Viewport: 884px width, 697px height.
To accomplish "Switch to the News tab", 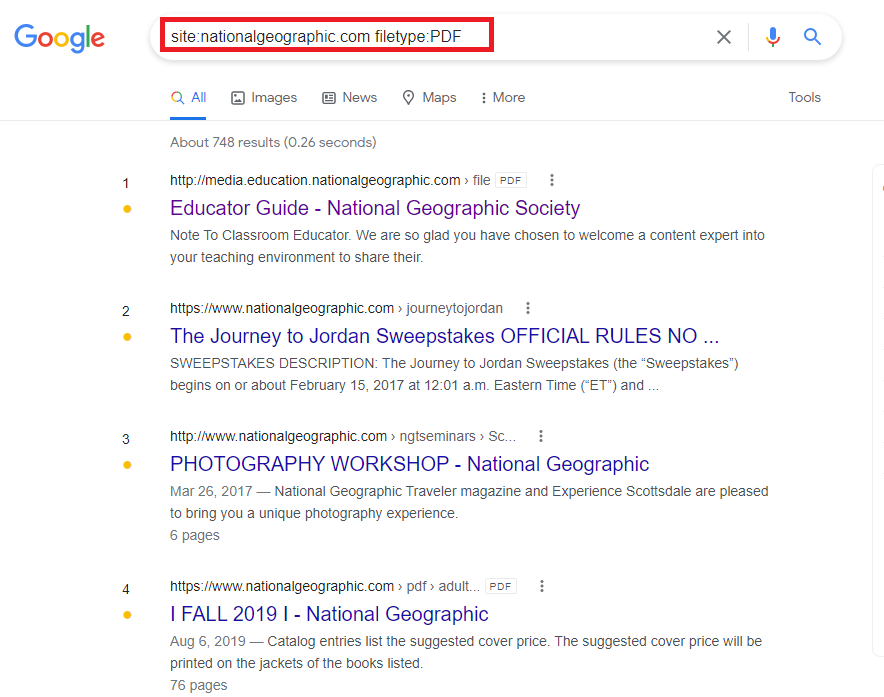I will coord(349,97).
